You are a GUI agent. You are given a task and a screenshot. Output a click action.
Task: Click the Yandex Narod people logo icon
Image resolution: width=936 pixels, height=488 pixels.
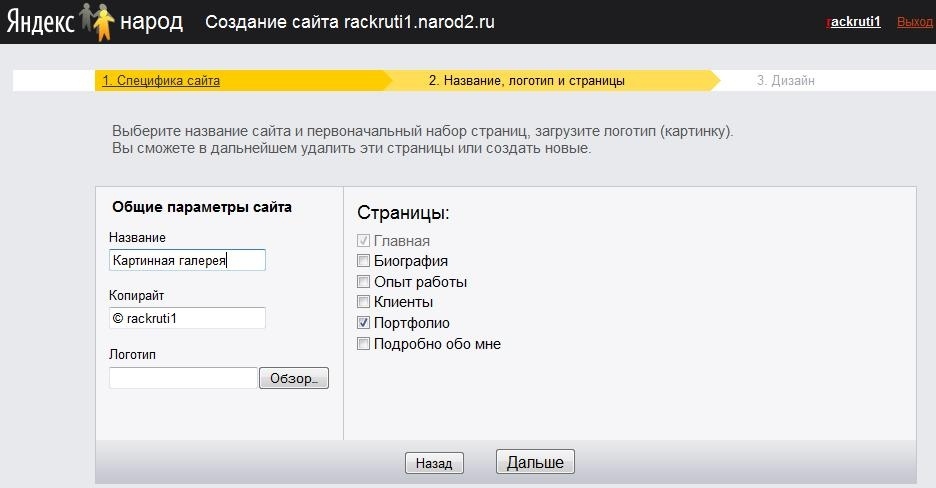97,21
